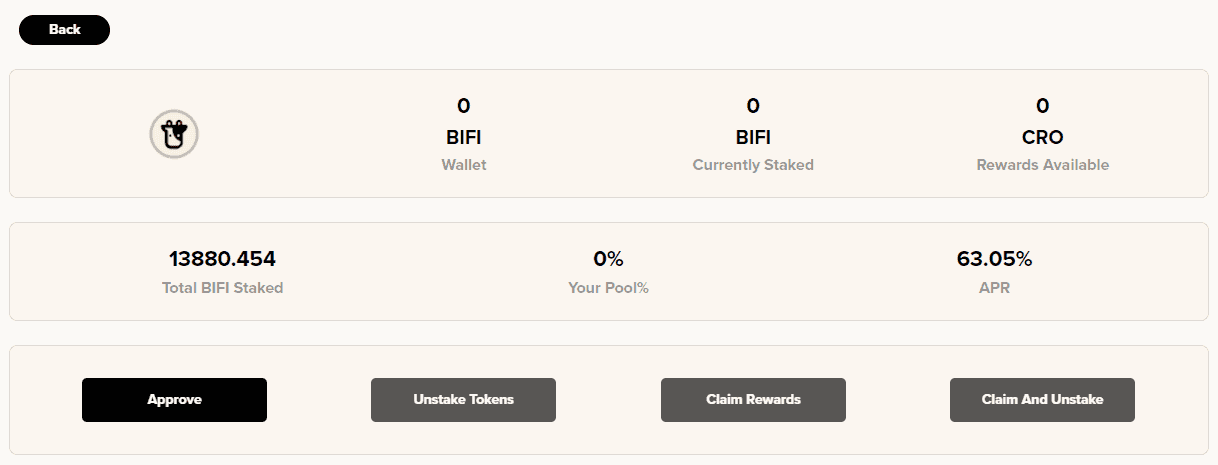Screen dimensions: 1218x465
Task: Go back using the Back button
Action: [x=64, y=30]
